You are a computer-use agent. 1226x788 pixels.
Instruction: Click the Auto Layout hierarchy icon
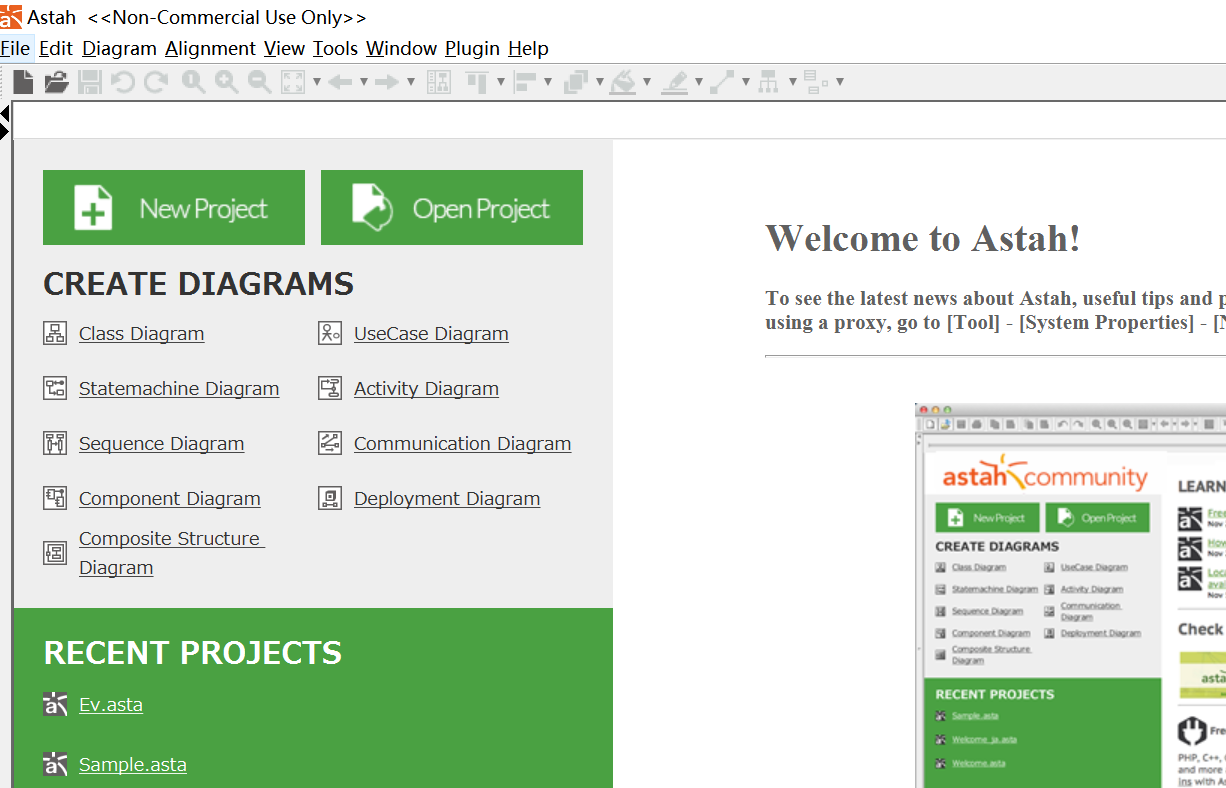[x=768, y=82]
